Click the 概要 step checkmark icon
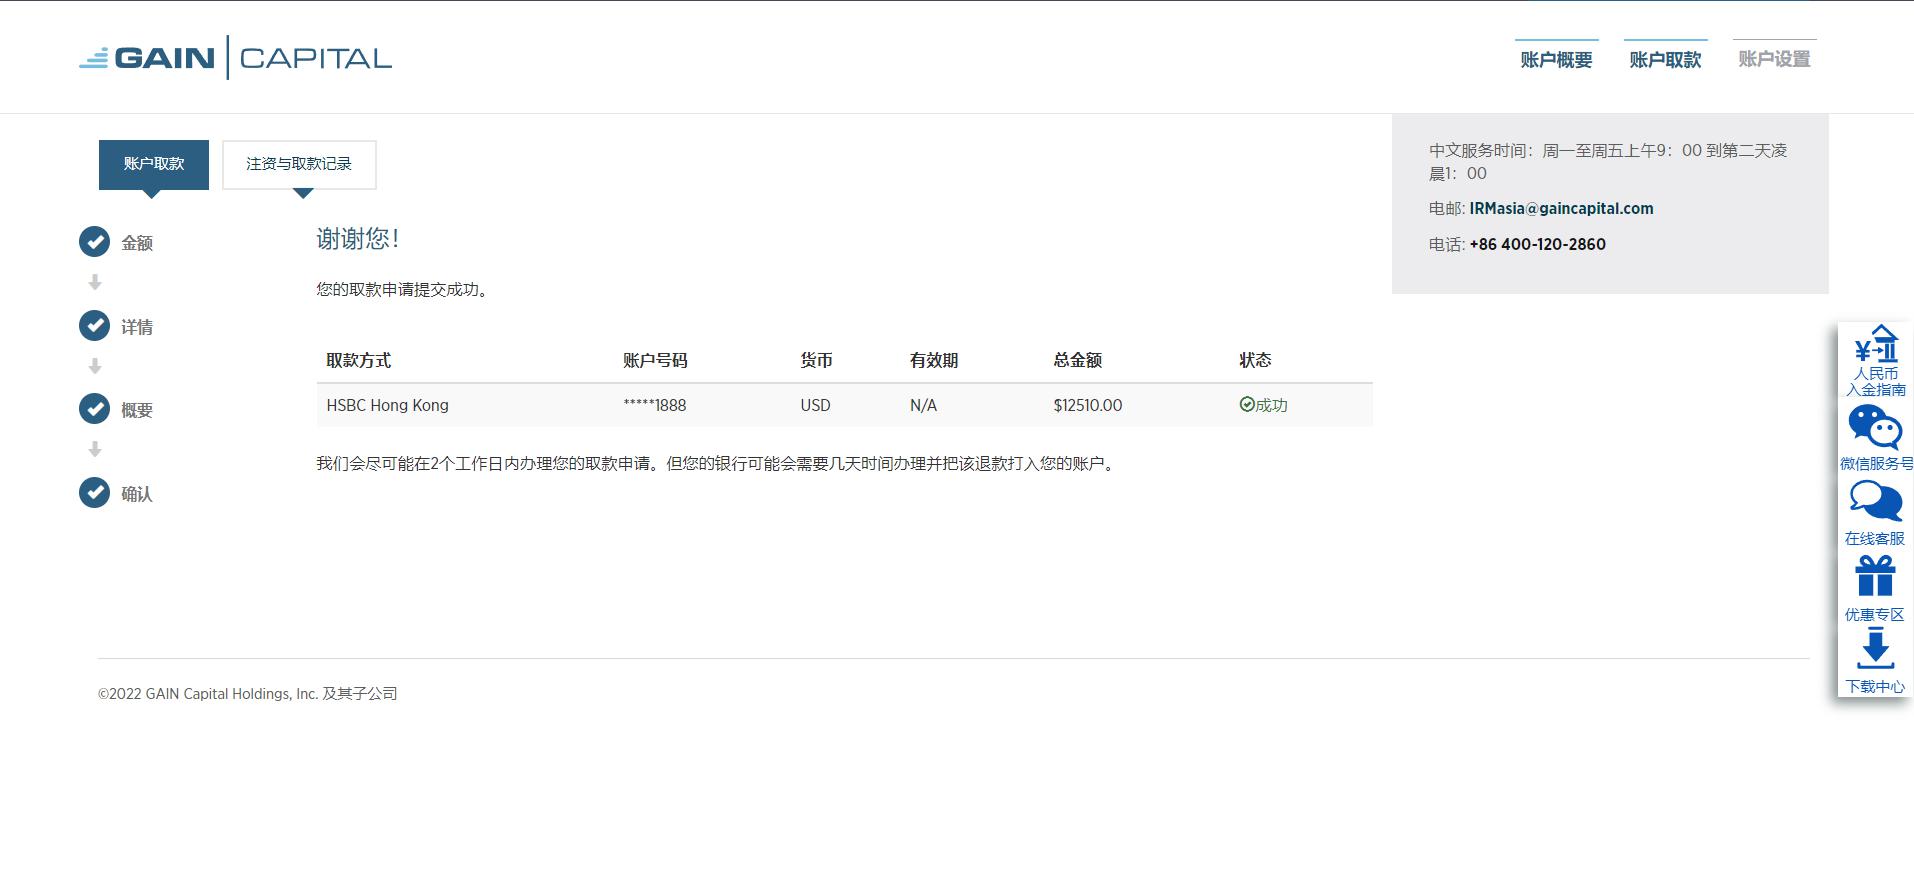 [x=95, y=409]
